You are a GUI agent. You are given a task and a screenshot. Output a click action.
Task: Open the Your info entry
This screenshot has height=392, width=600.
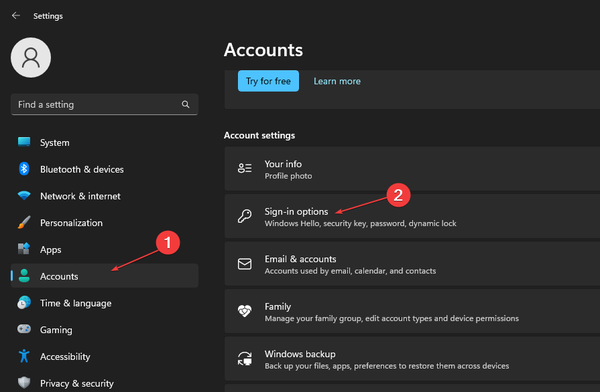tap(412, 169)
